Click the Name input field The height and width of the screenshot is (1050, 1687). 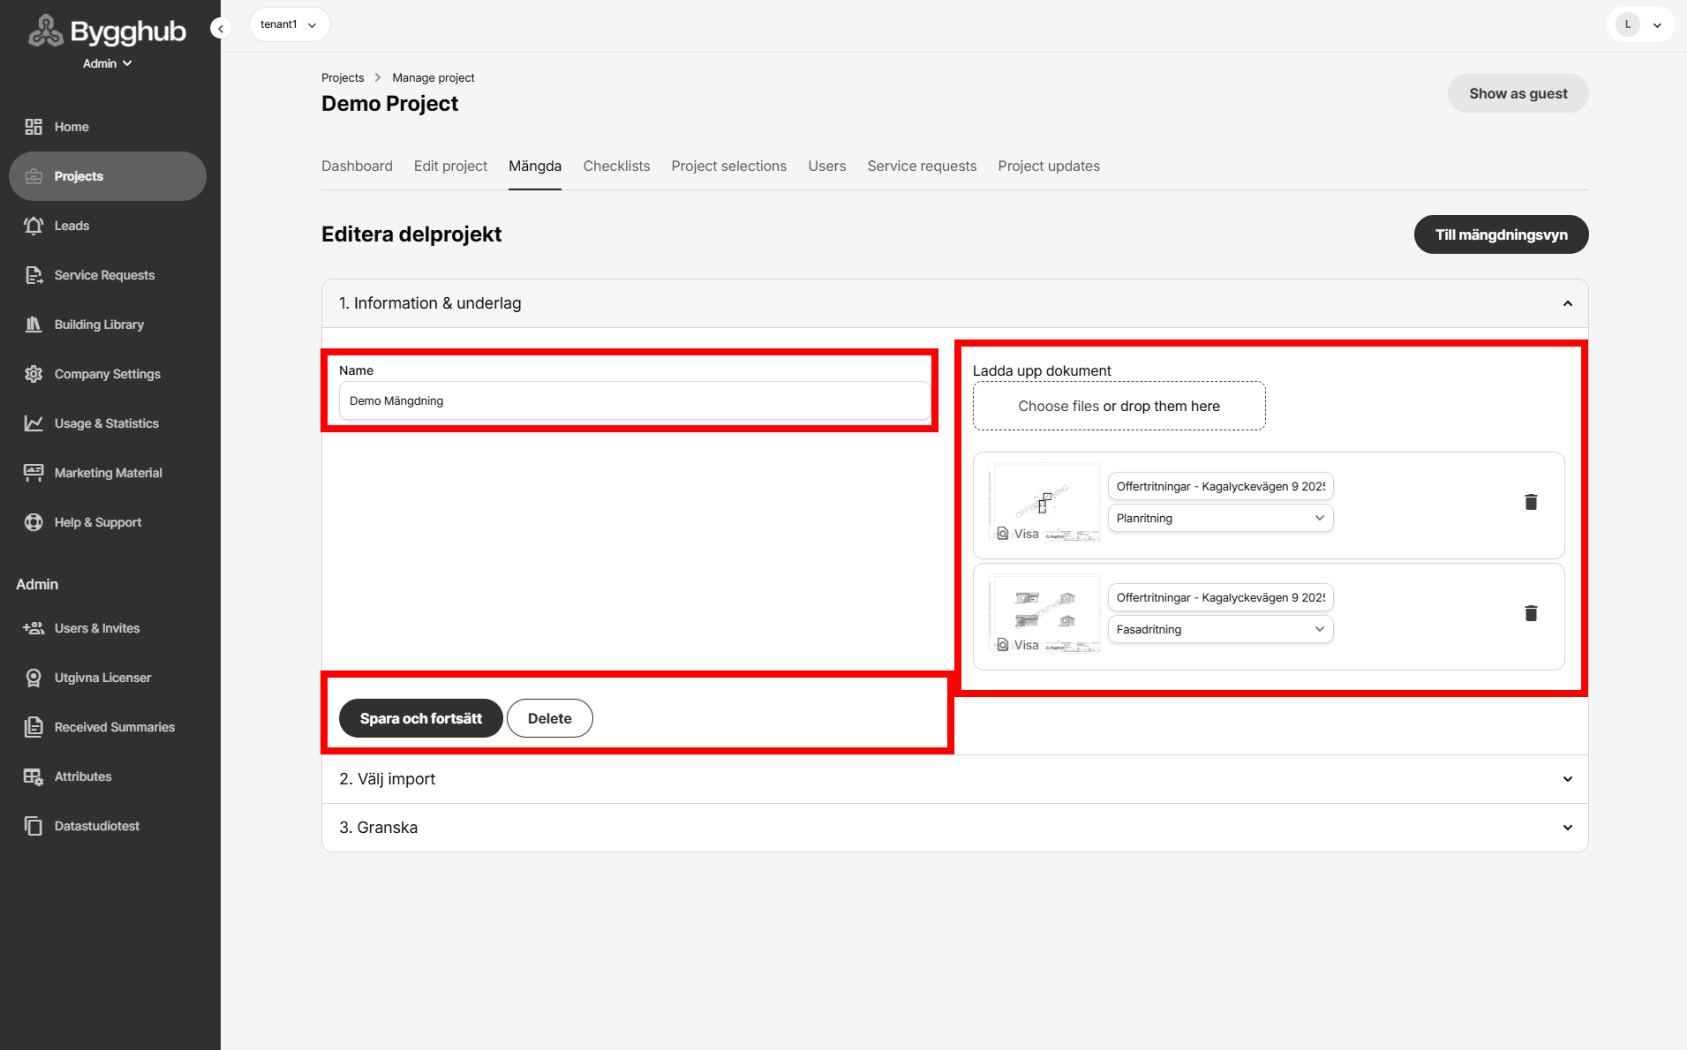(x=632, y=400)
